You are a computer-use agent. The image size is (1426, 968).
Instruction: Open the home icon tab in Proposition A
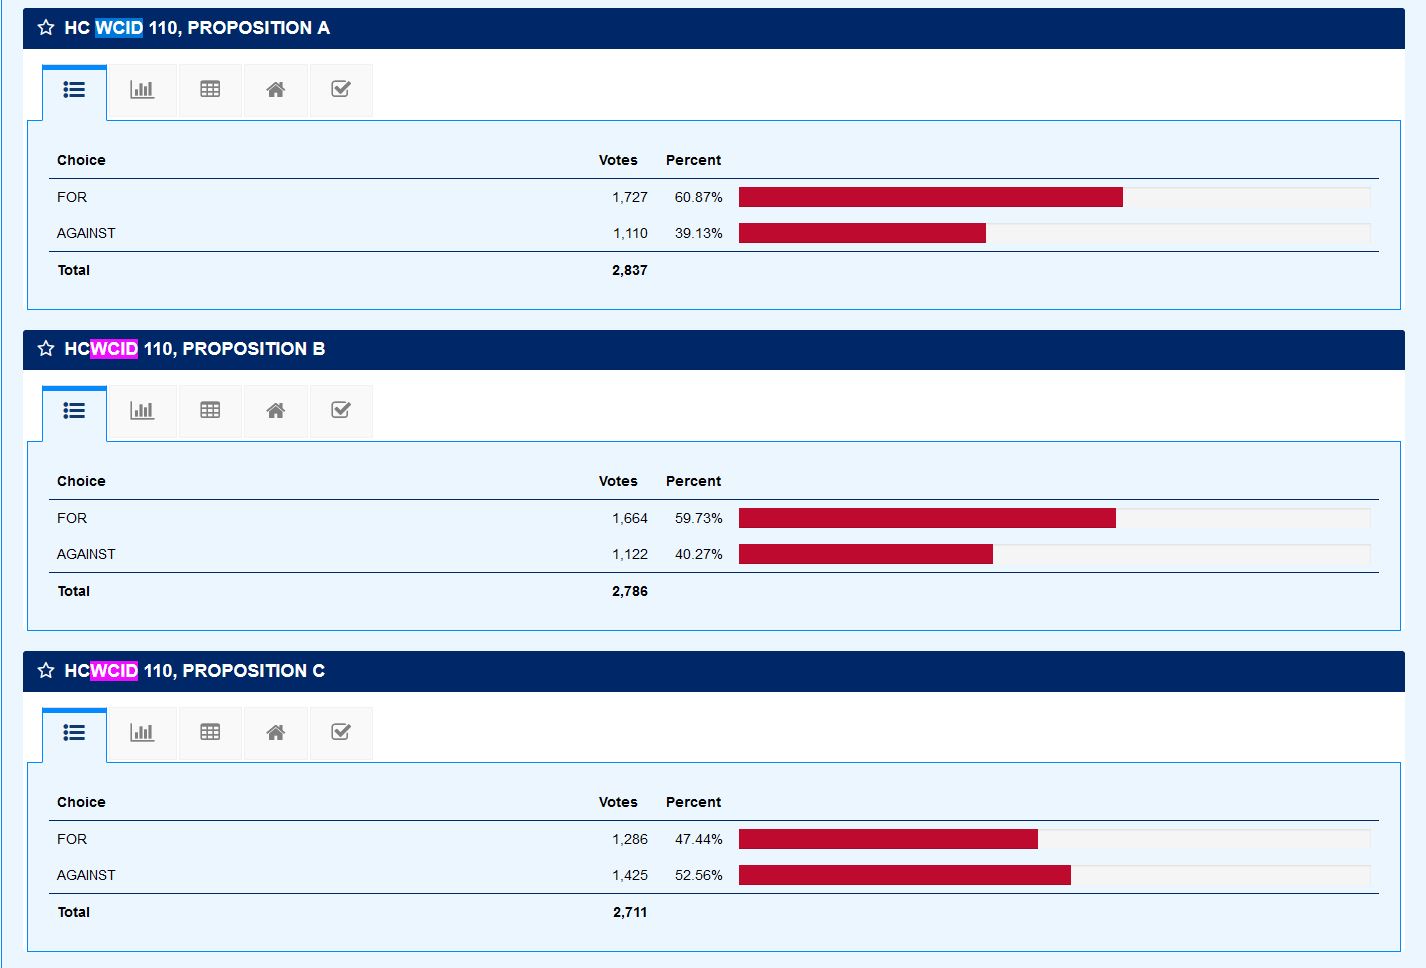[x=276, y=90]
